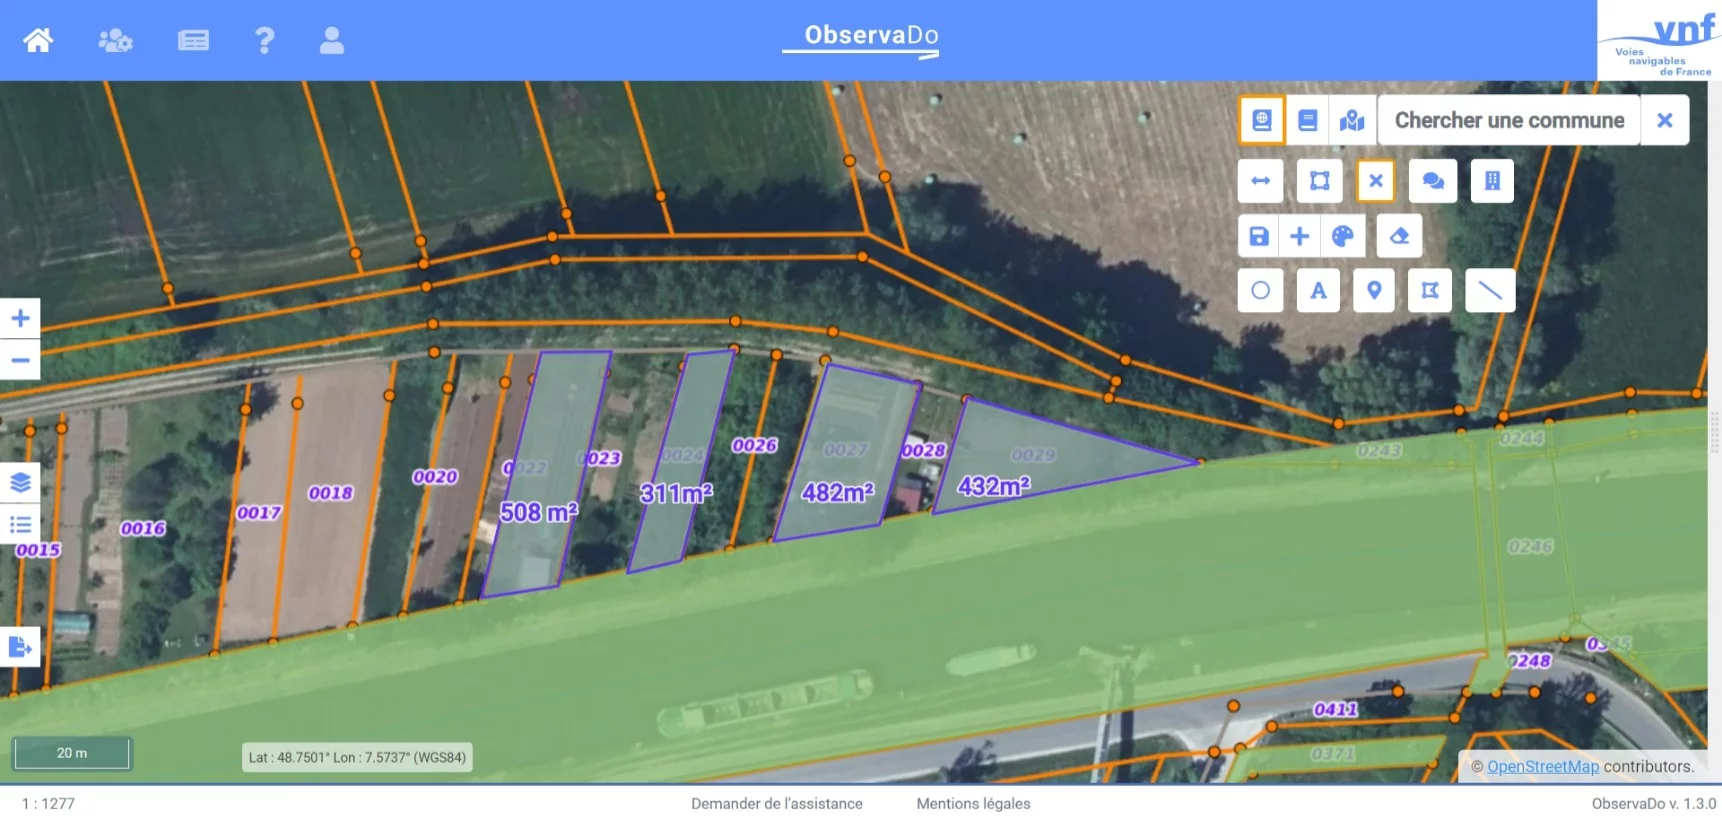Select the book search mode

1307,120
